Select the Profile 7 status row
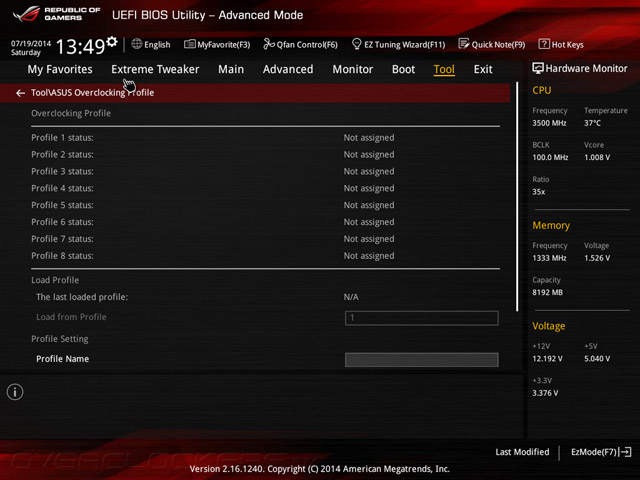640x480 pixels. tap(265, 239)
